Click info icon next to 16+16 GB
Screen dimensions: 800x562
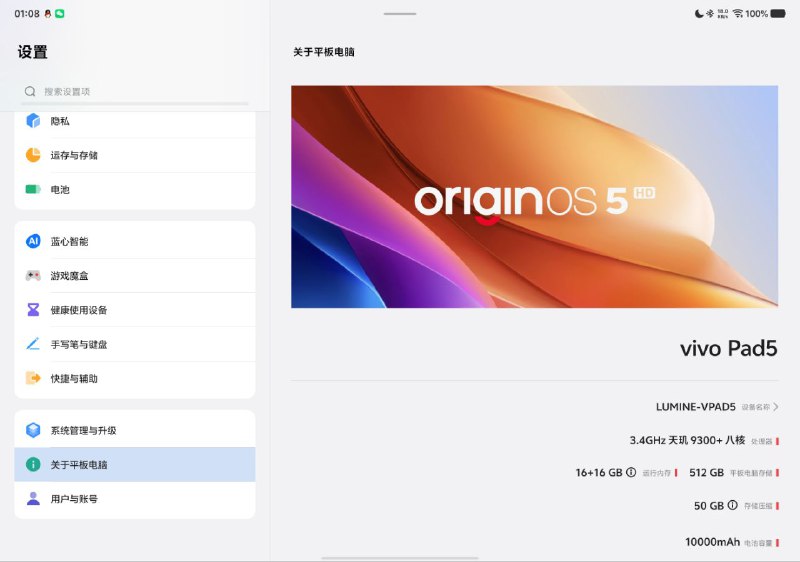click(631, 473)
